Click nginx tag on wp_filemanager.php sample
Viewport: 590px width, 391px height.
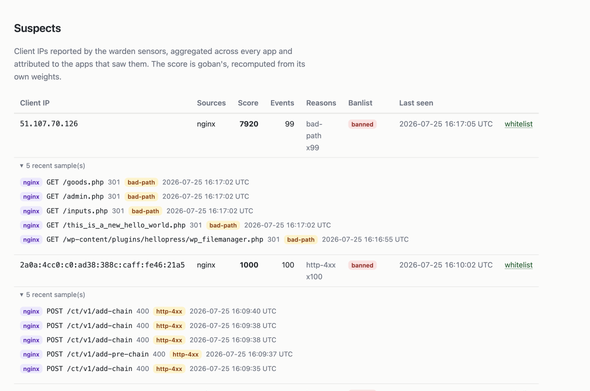31,240
